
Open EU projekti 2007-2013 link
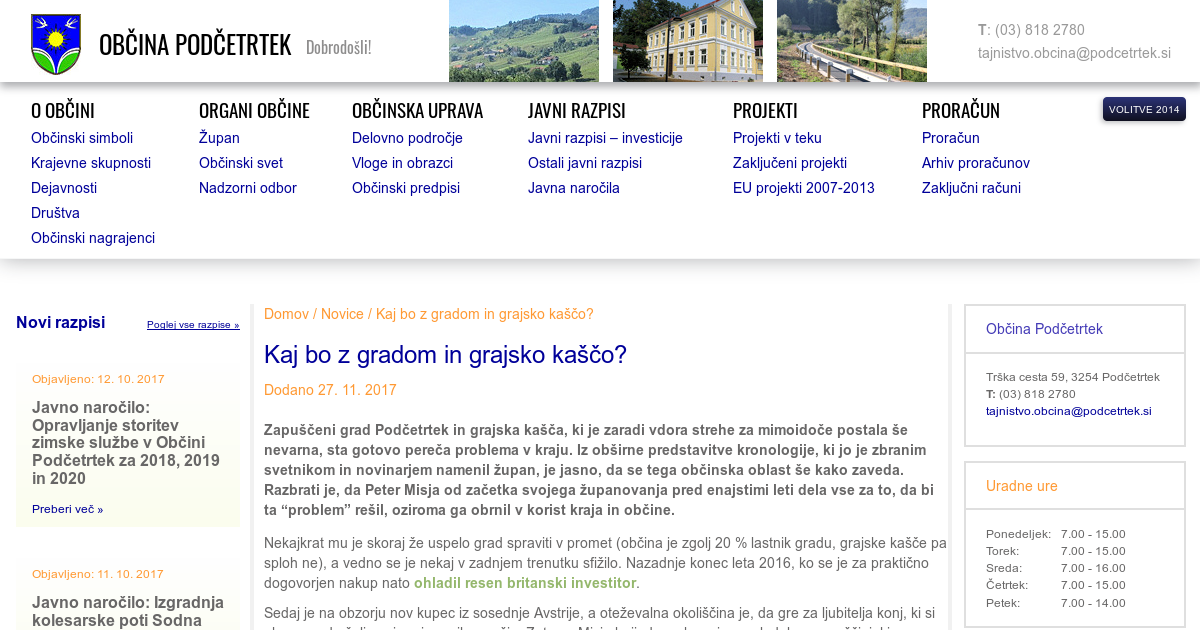(803, 188)
